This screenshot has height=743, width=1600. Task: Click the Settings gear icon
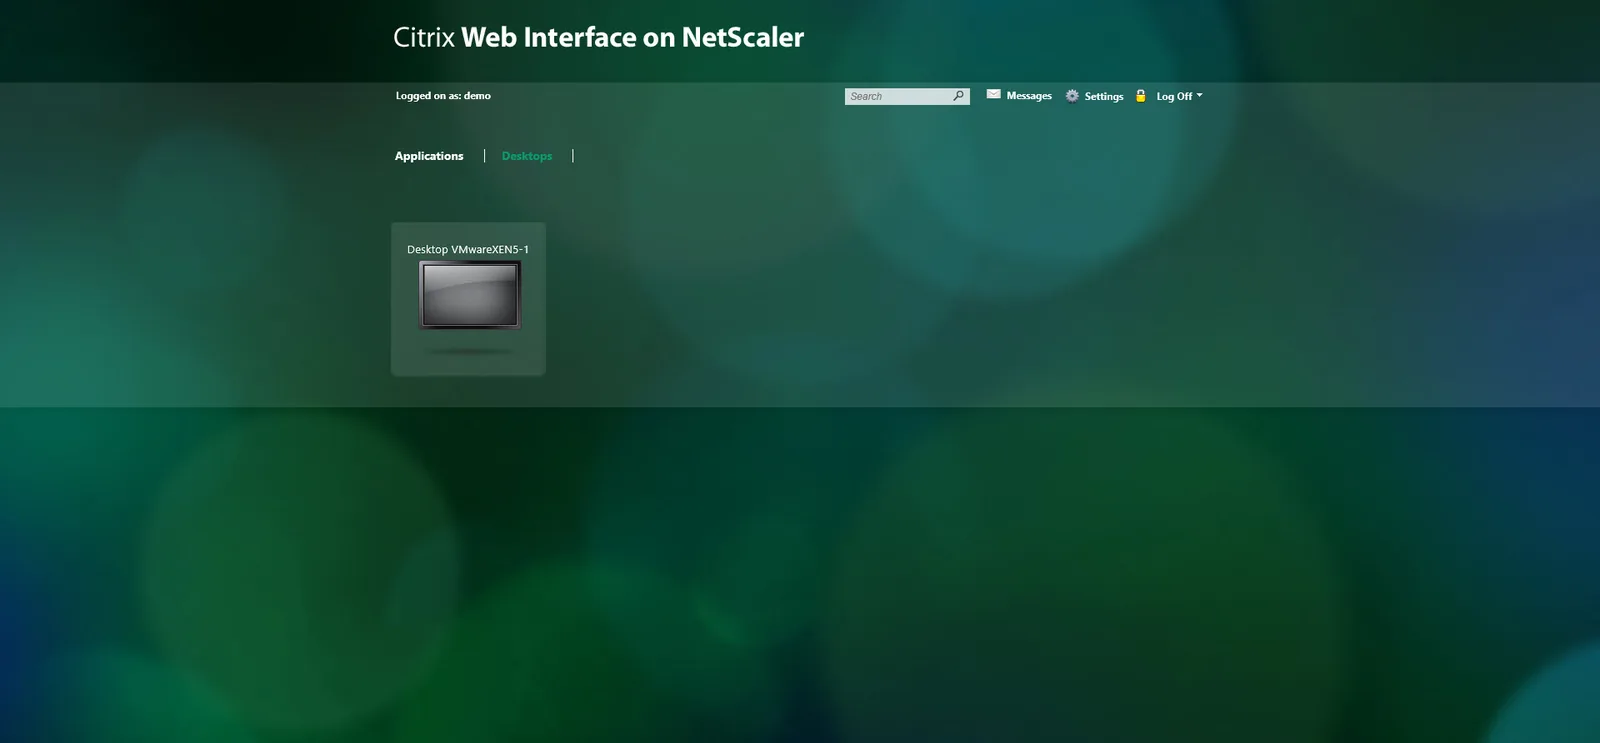(x=1072, y=96)
